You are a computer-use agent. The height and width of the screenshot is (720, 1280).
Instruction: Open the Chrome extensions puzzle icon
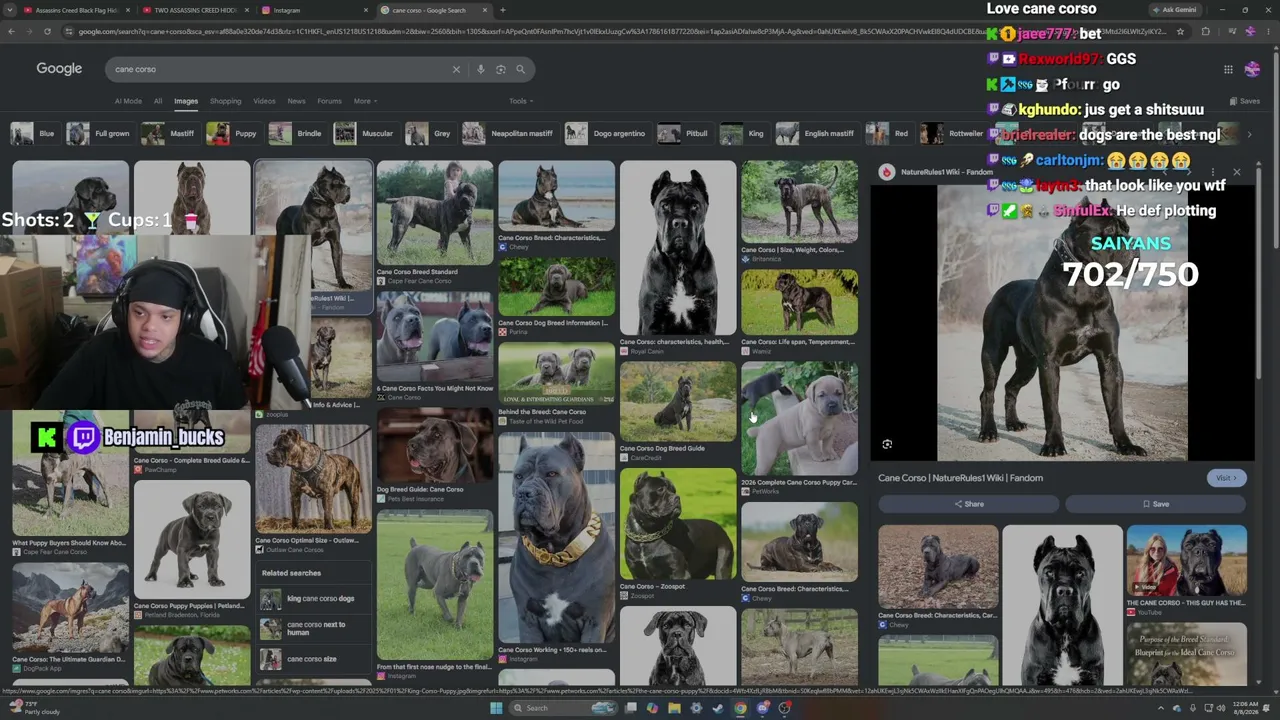pos(1205,31)
